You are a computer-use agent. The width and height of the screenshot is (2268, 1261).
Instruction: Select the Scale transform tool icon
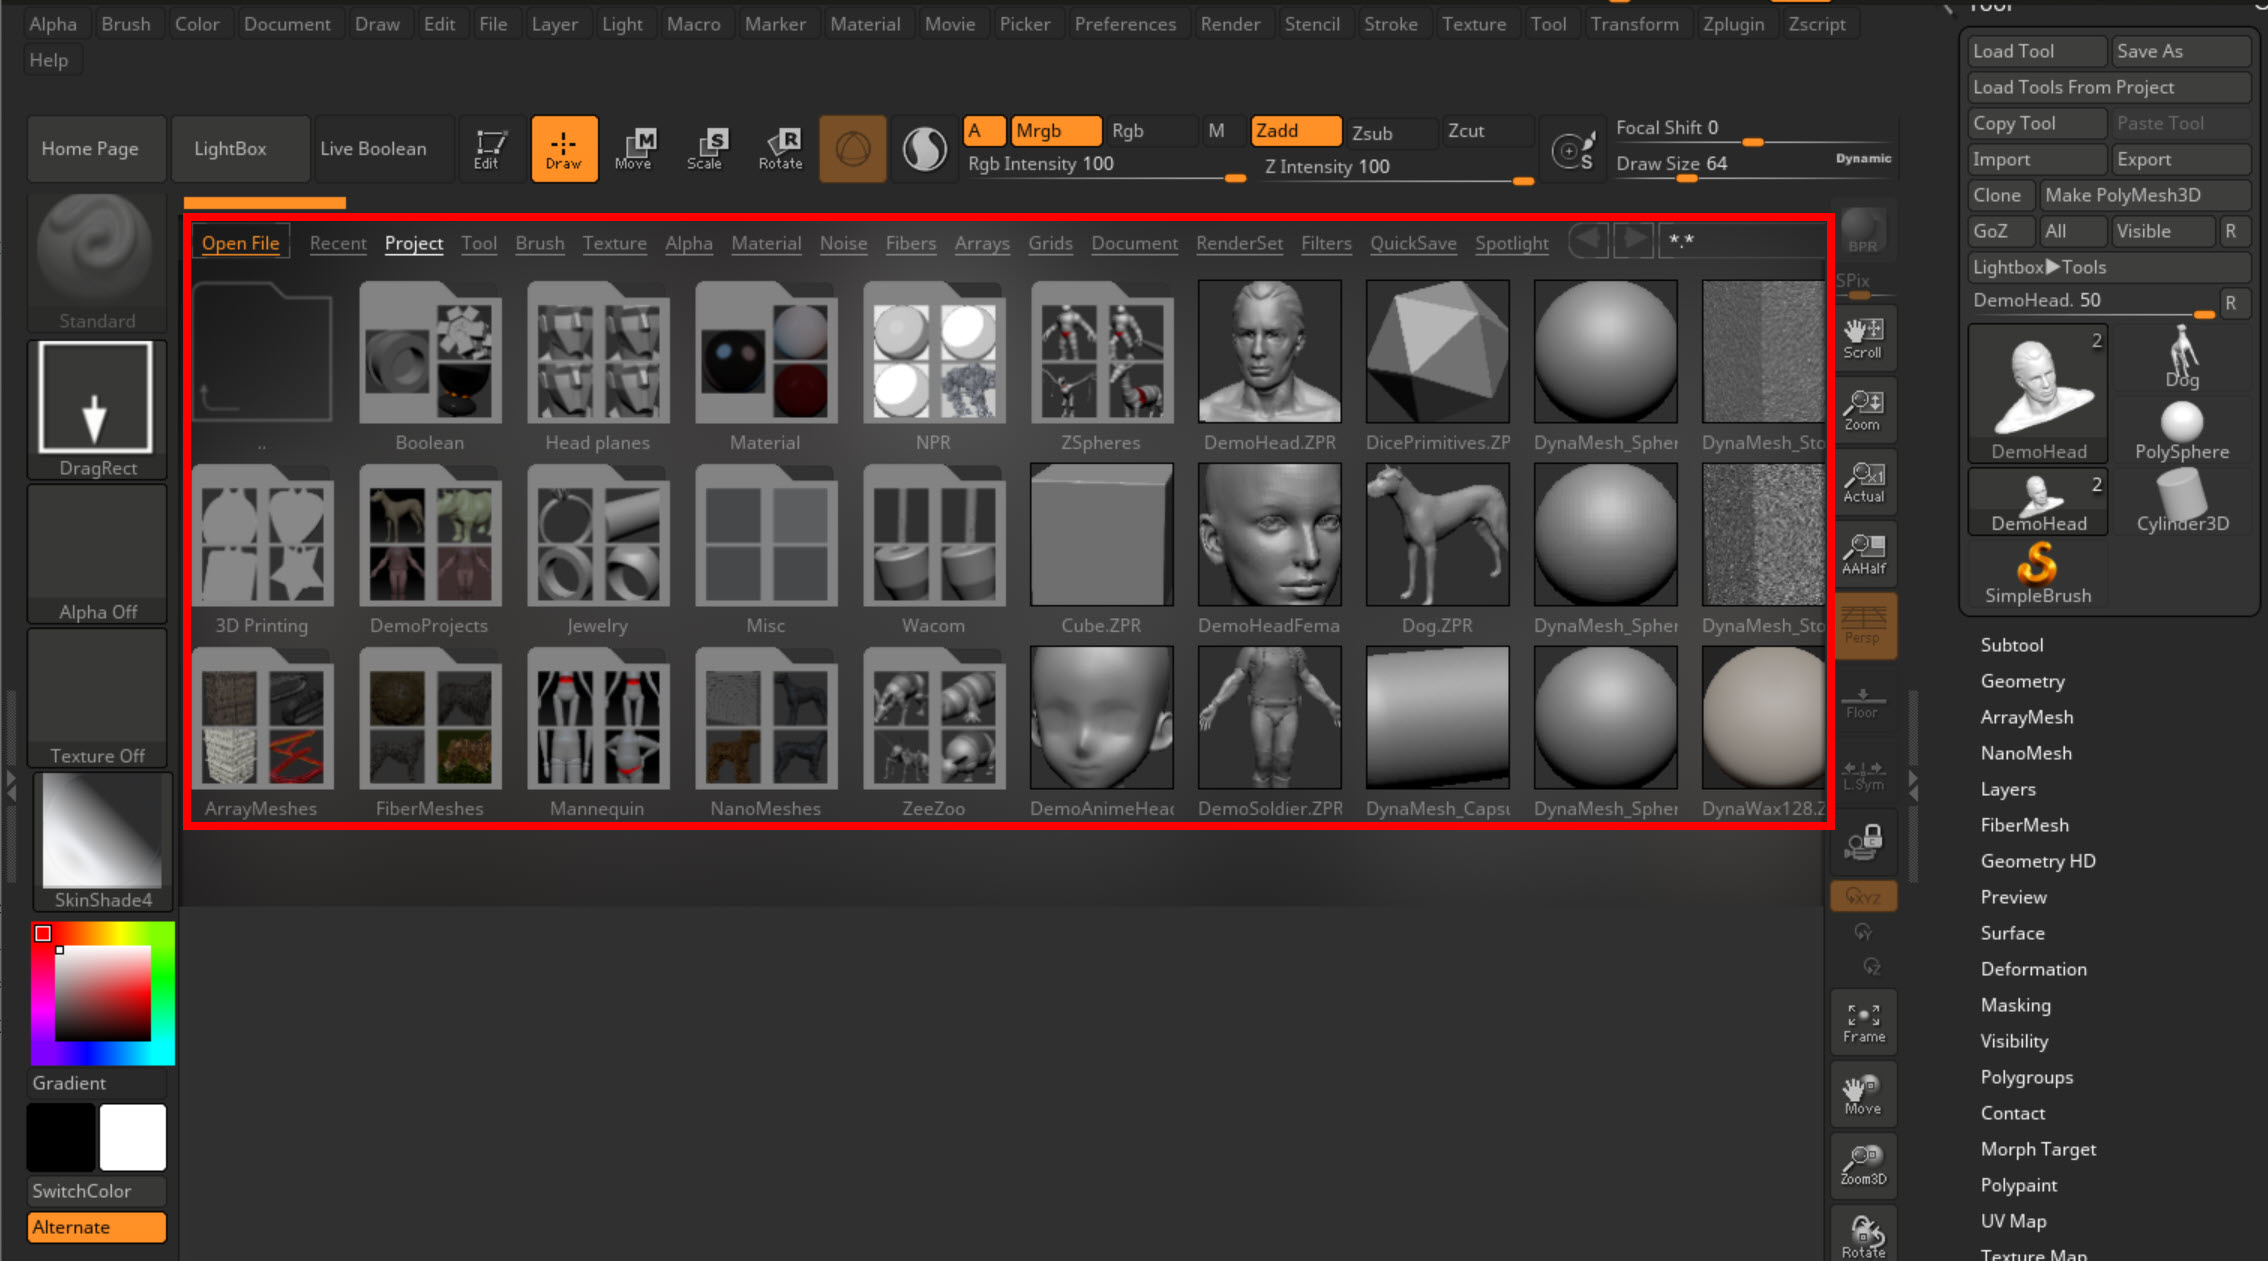[x=705, y=148]
